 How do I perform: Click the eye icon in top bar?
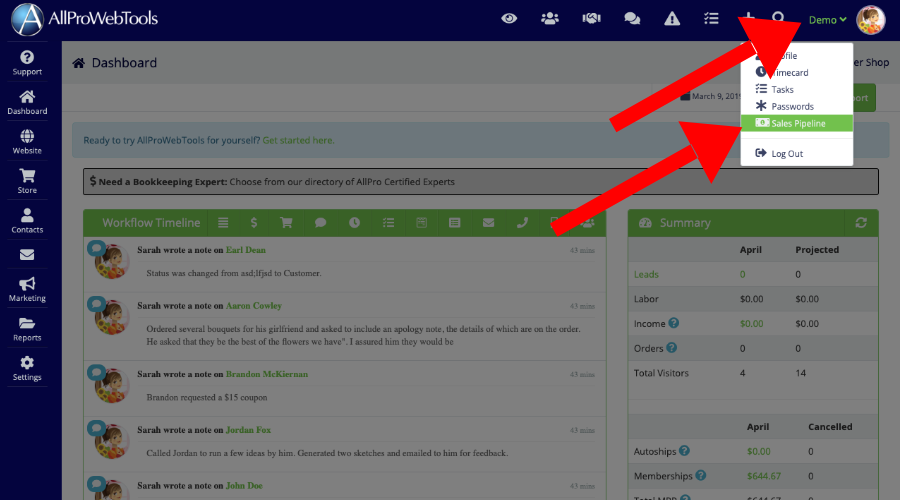coord(509,18)
